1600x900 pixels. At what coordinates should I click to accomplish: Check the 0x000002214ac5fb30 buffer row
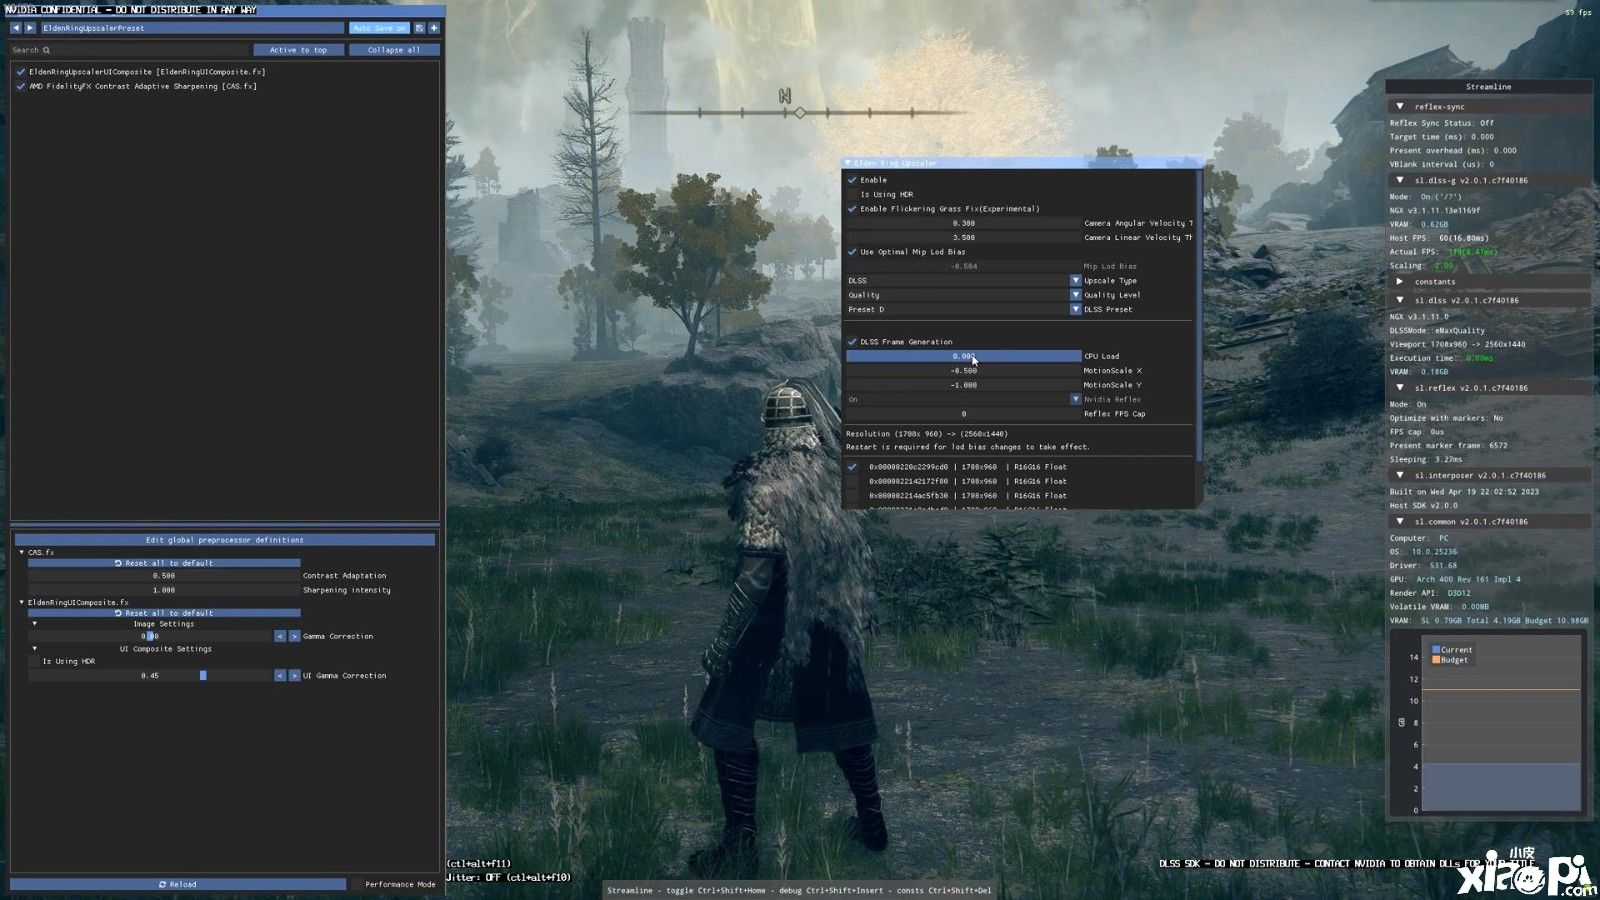(852, 496)
